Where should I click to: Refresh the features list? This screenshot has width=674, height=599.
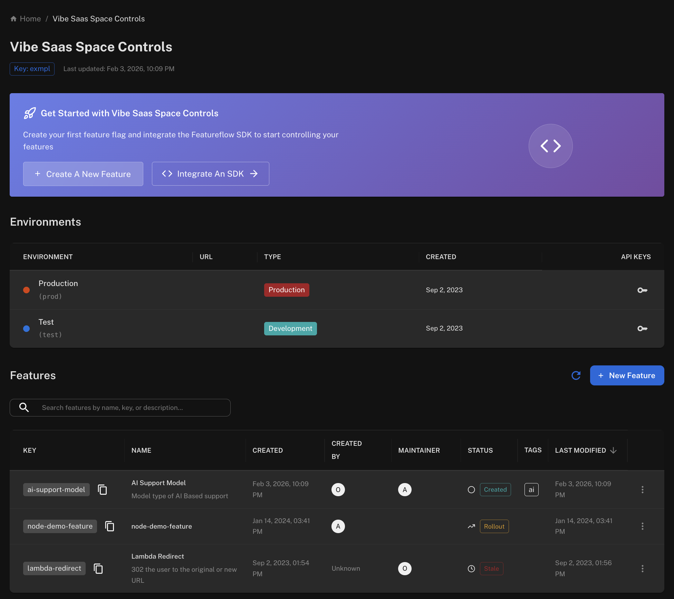point(576,376)
